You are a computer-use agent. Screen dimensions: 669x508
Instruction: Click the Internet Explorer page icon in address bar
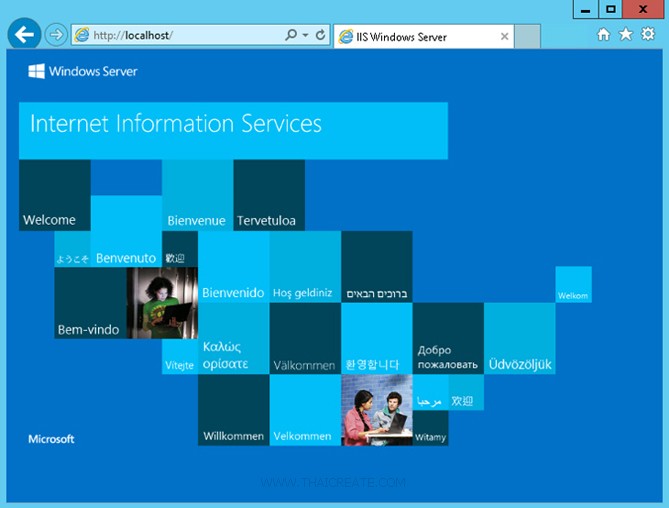click(81, 35)
